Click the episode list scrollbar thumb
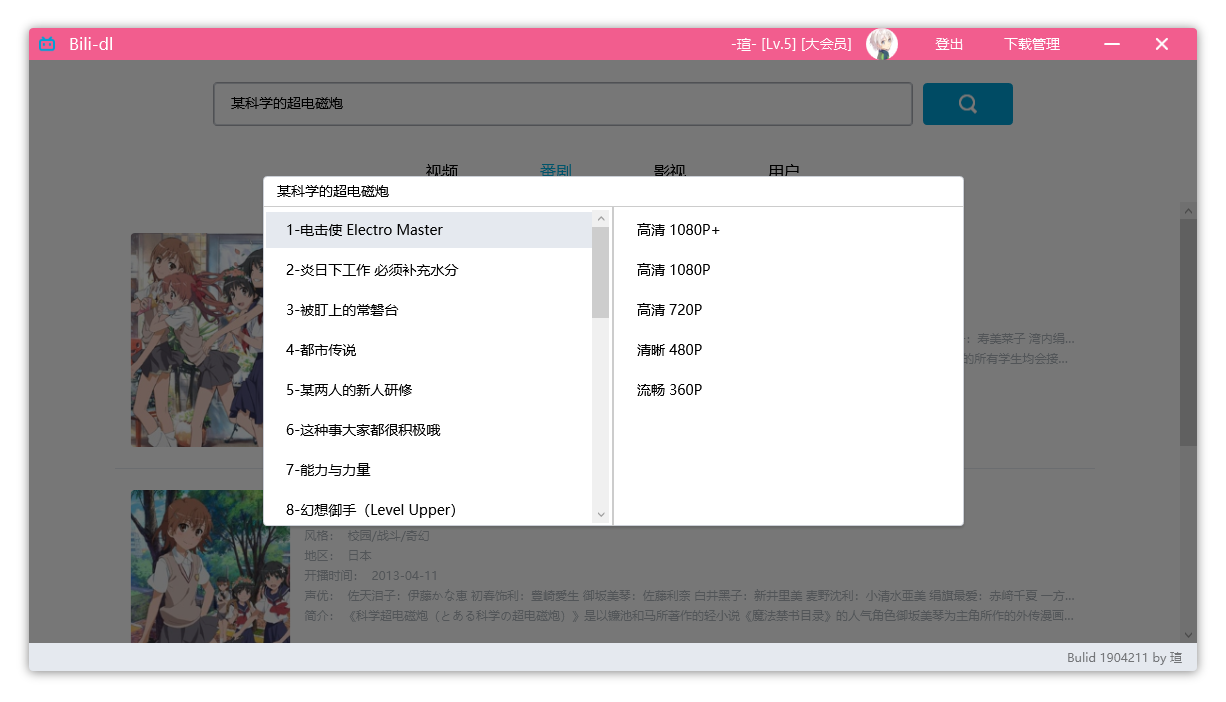1226x702 pixels. (x=601, y=272)
